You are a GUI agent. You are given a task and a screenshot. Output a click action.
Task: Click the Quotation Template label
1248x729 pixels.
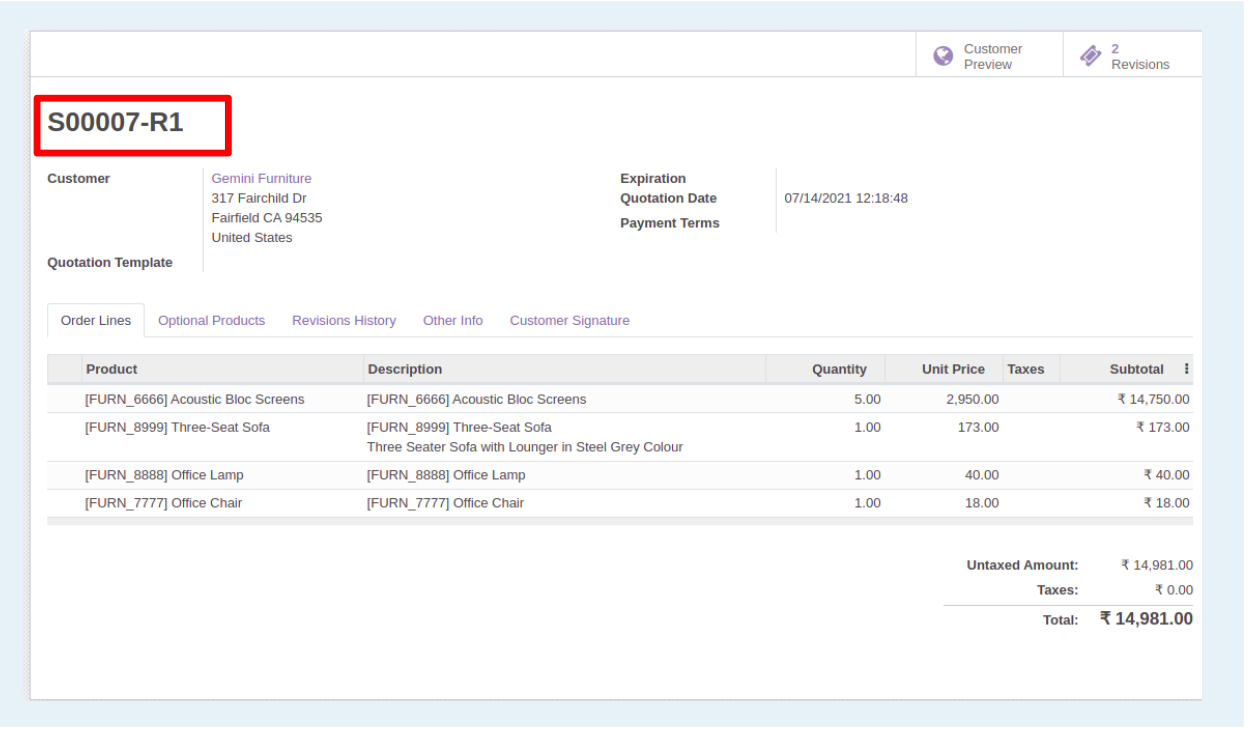tap(110, 262)
